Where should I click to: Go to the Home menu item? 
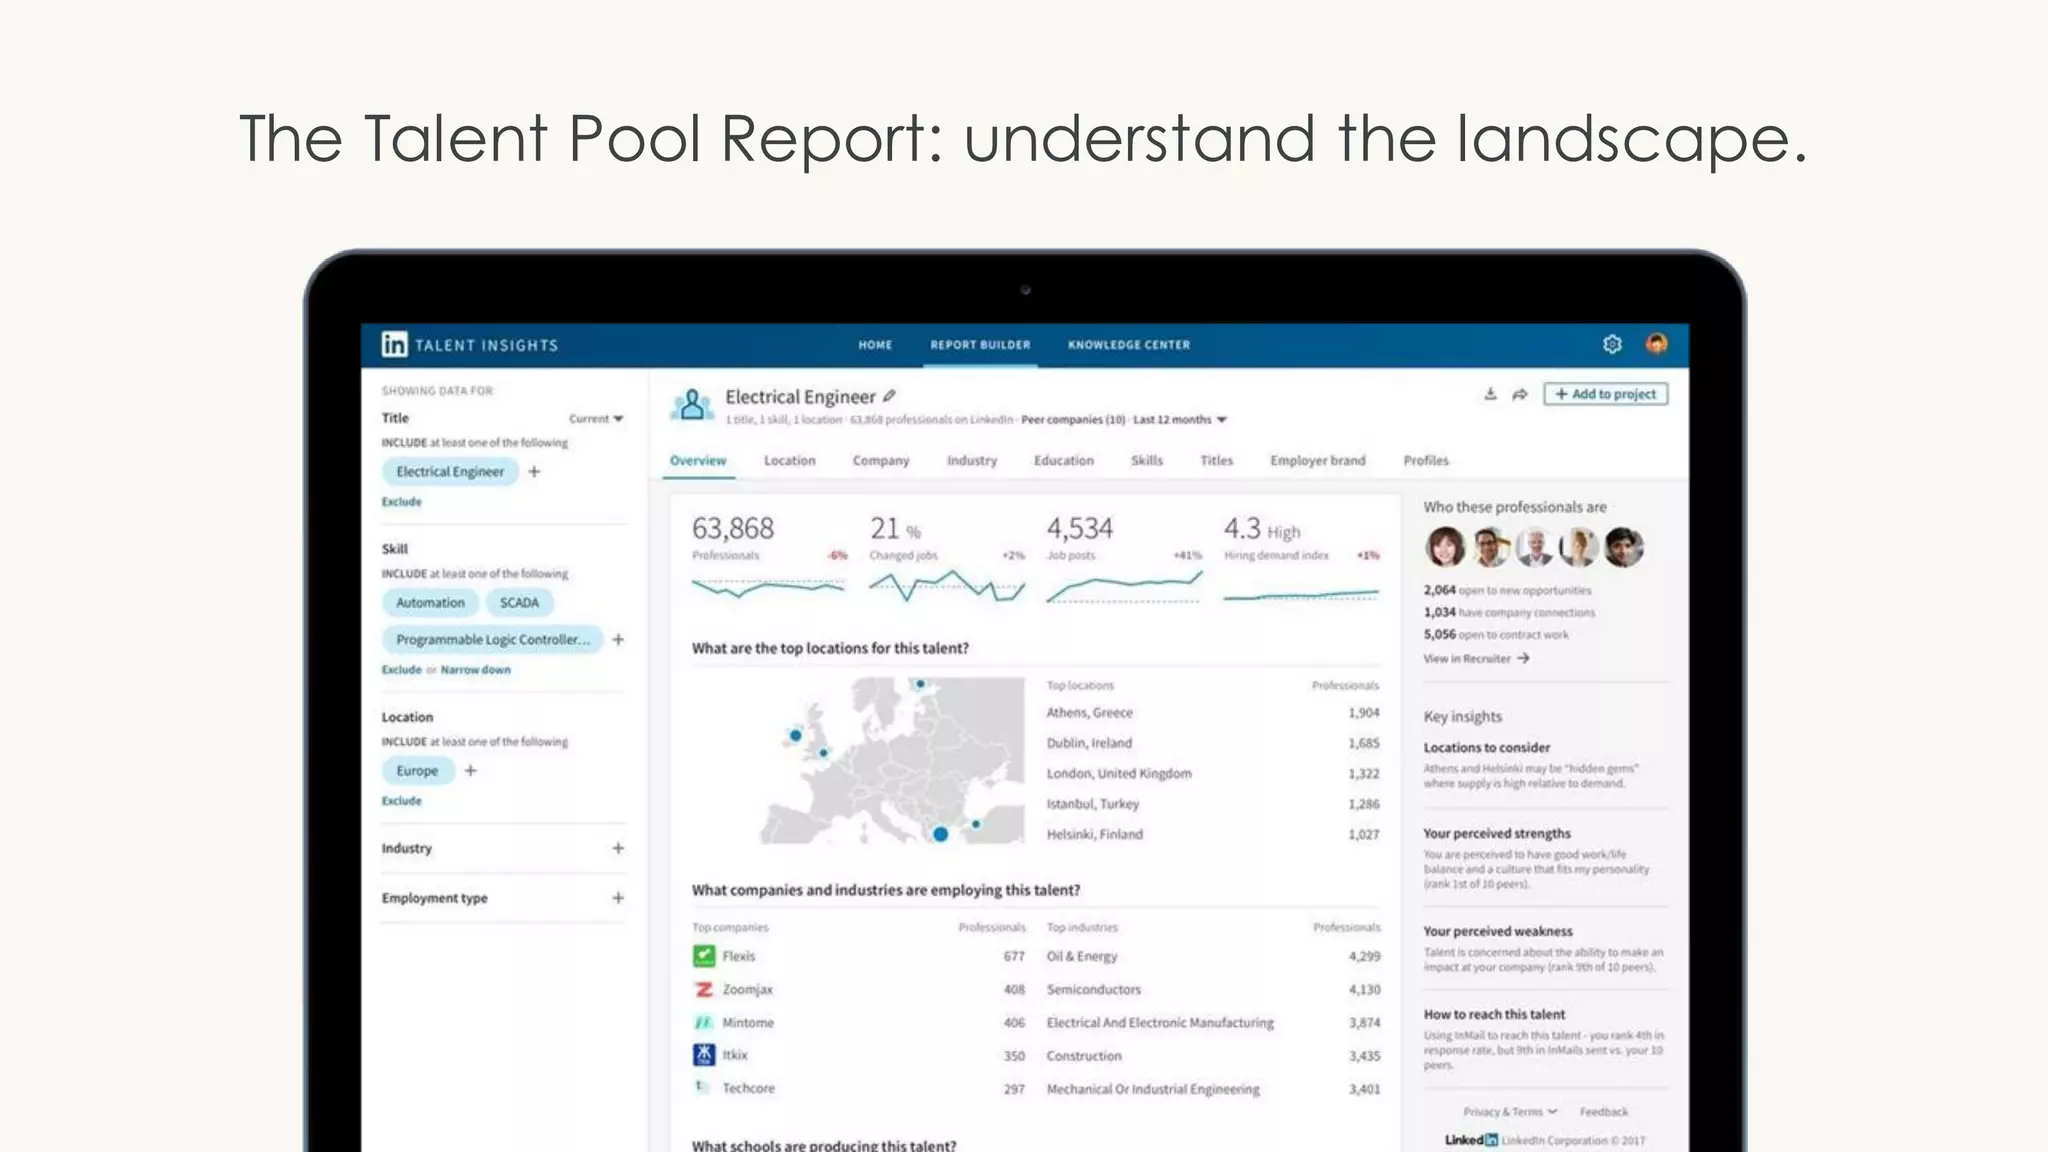point(875,345)
